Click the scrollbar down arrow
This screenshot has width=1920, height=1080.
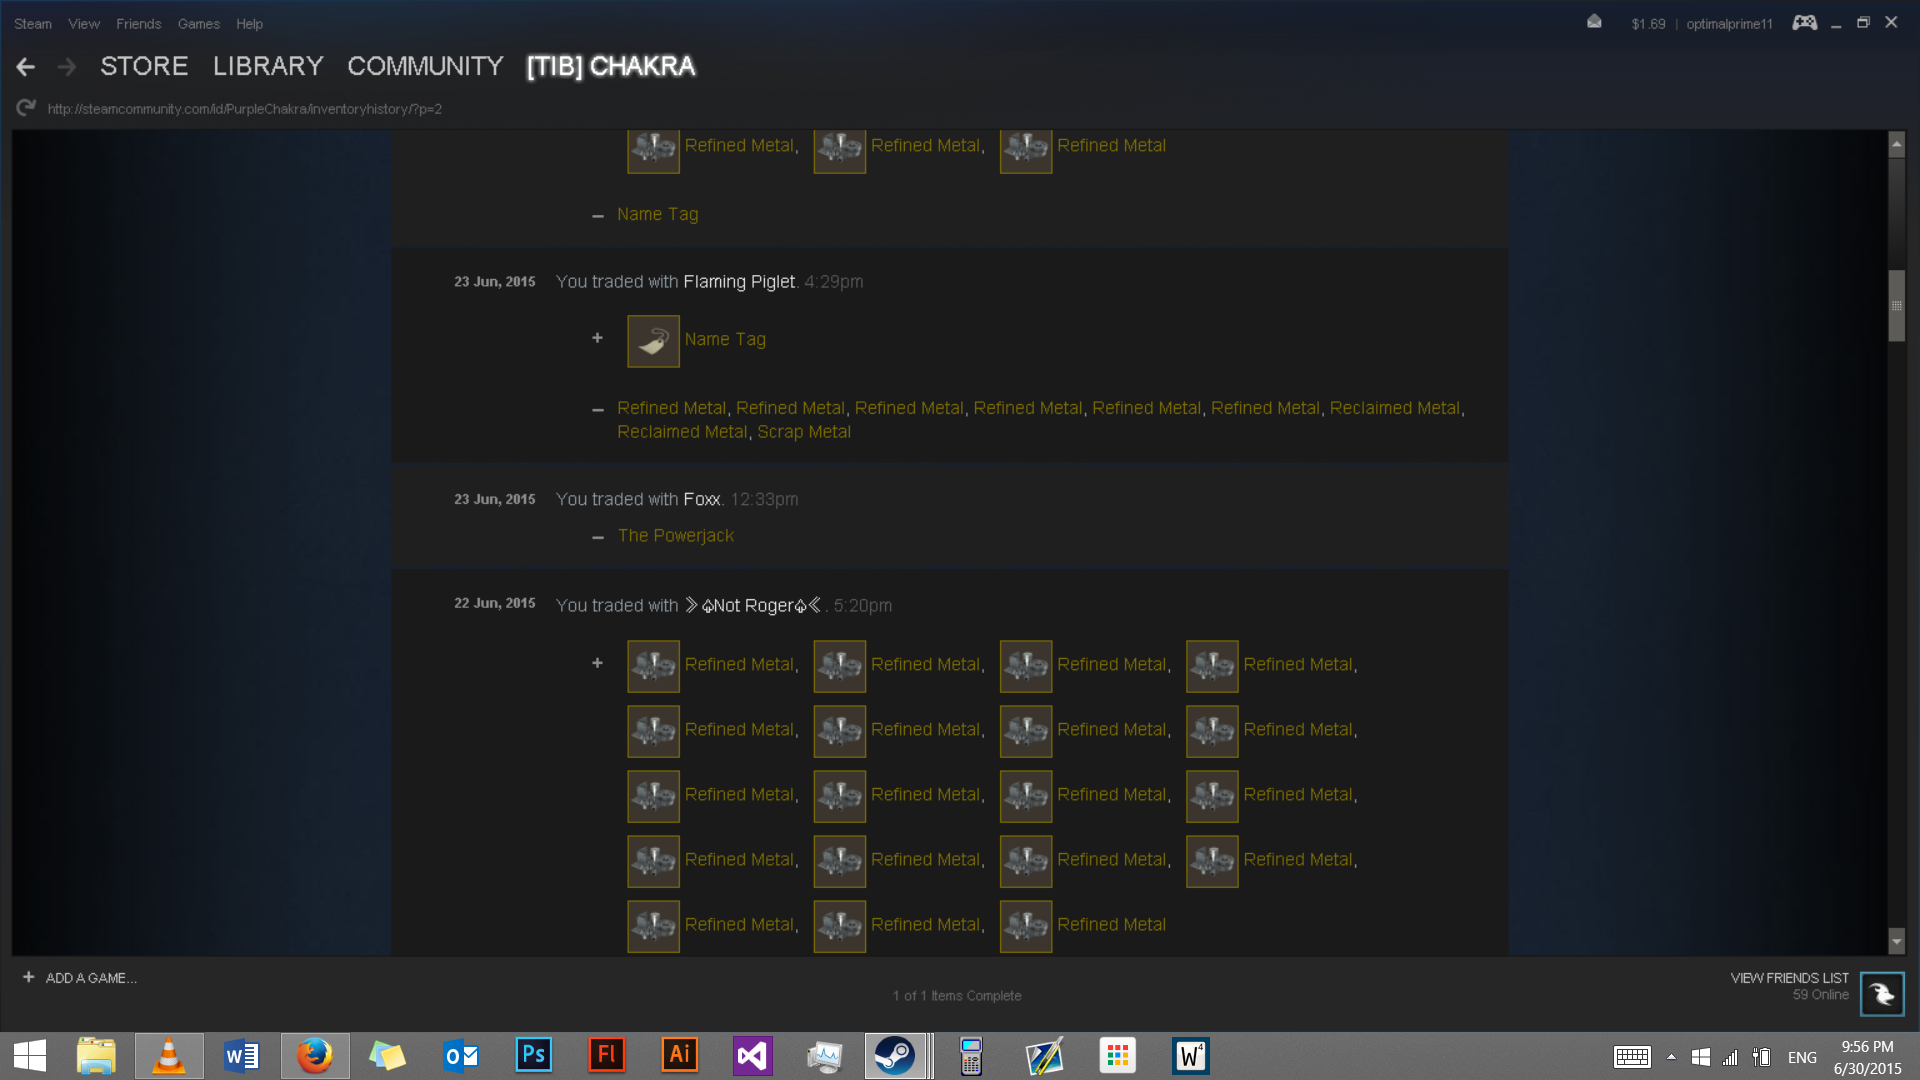click(x=1896, y=941)
